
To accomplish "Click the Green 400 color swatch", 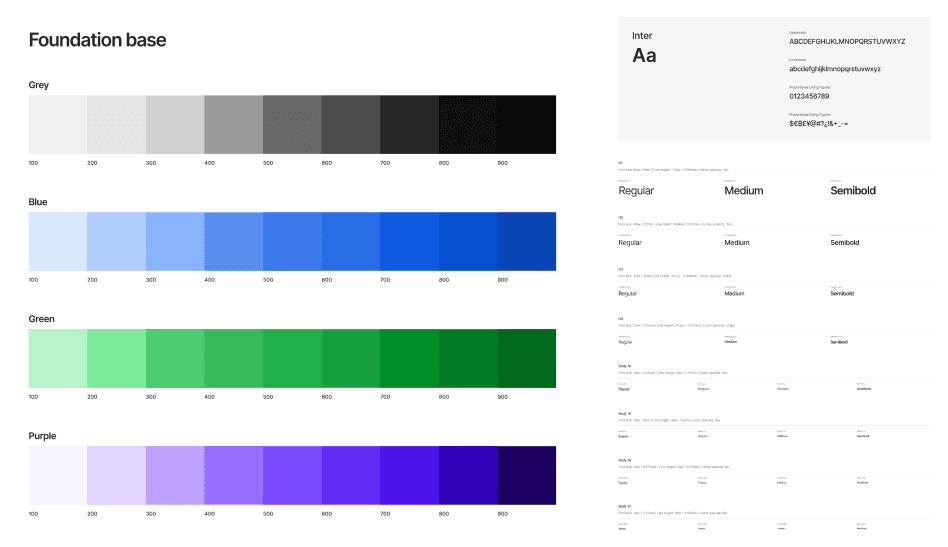I will [x=233, y=358].
